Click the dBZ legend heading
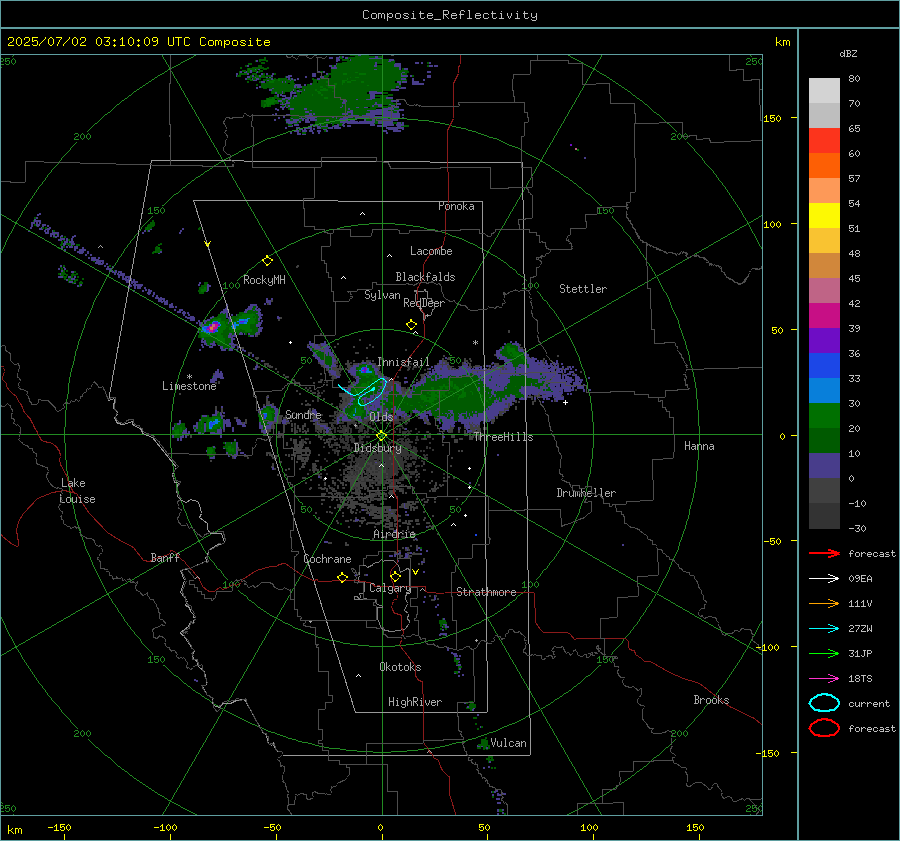The image size is (900, 841). point(848,53)
